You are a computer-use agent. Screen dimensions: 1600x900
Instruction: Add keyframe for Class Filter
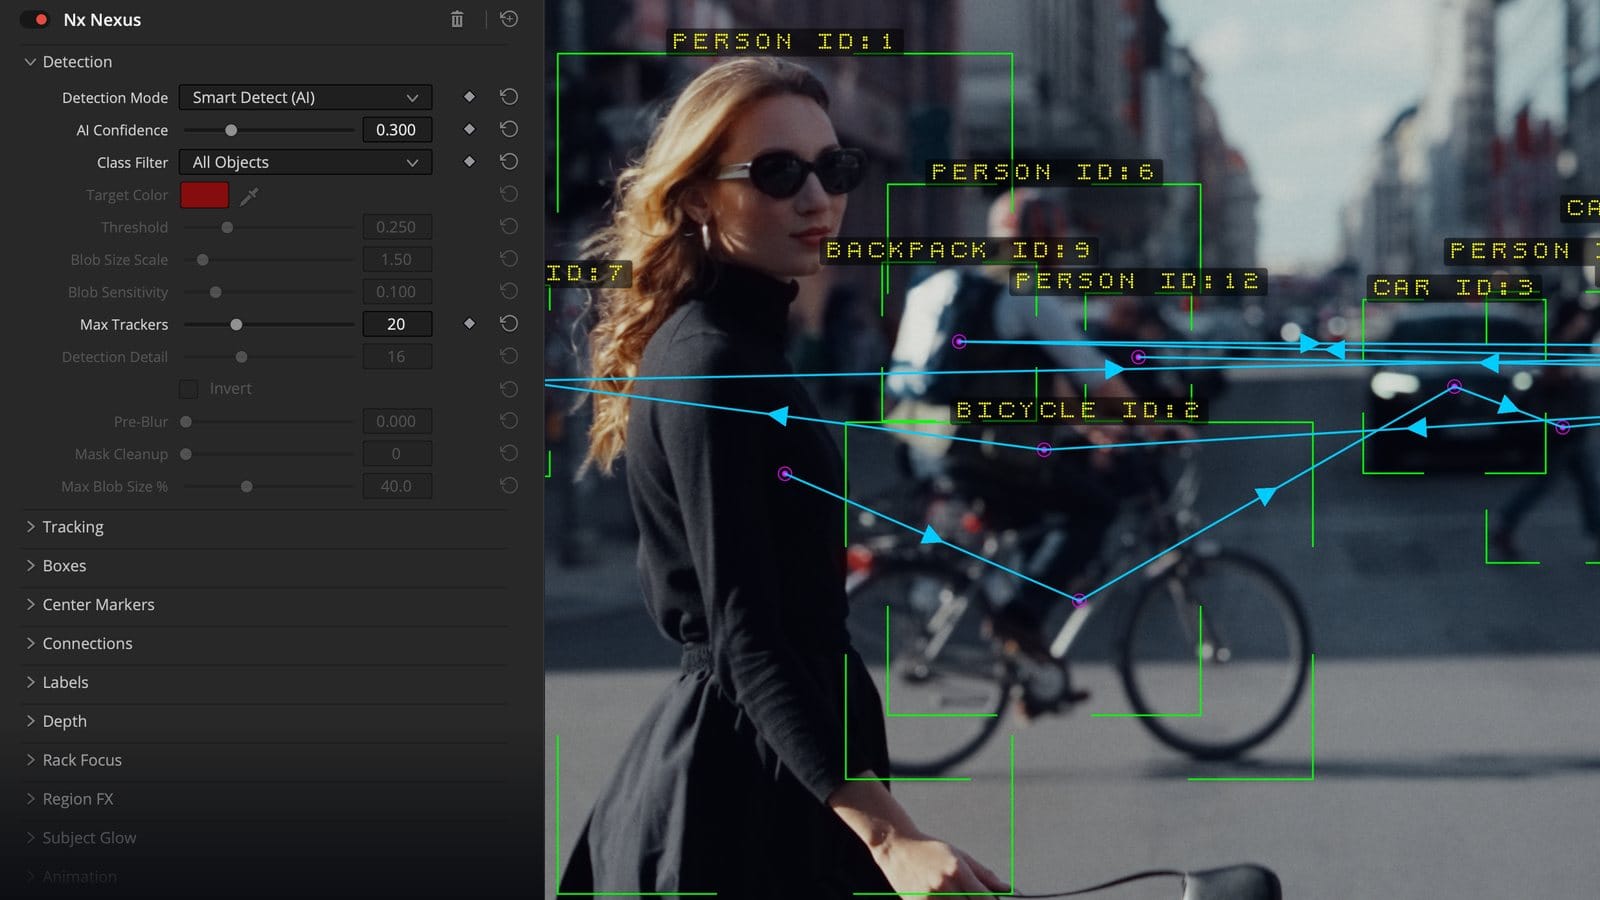point(469,161)
